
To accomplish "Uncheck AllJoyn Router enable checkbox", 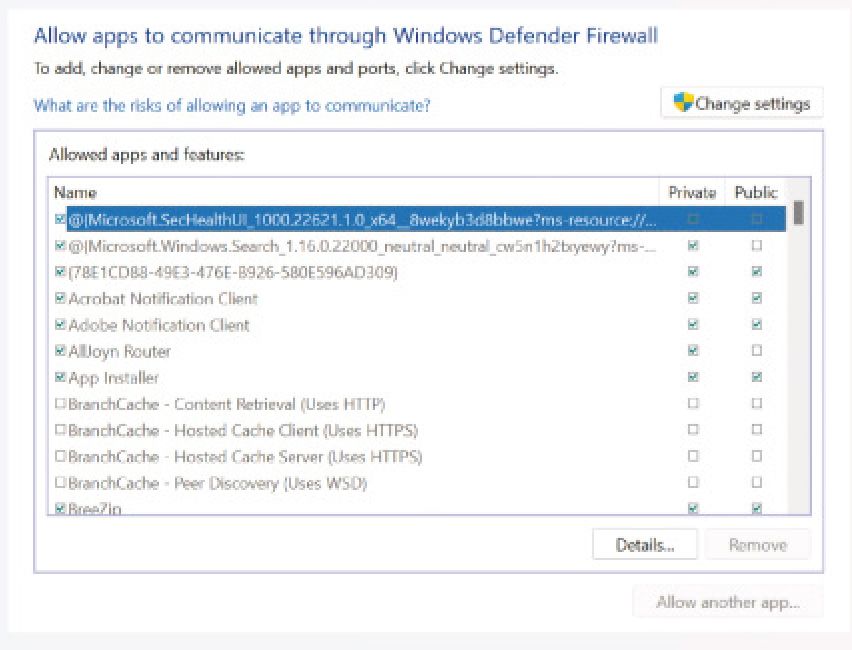I will coord(60,351).
